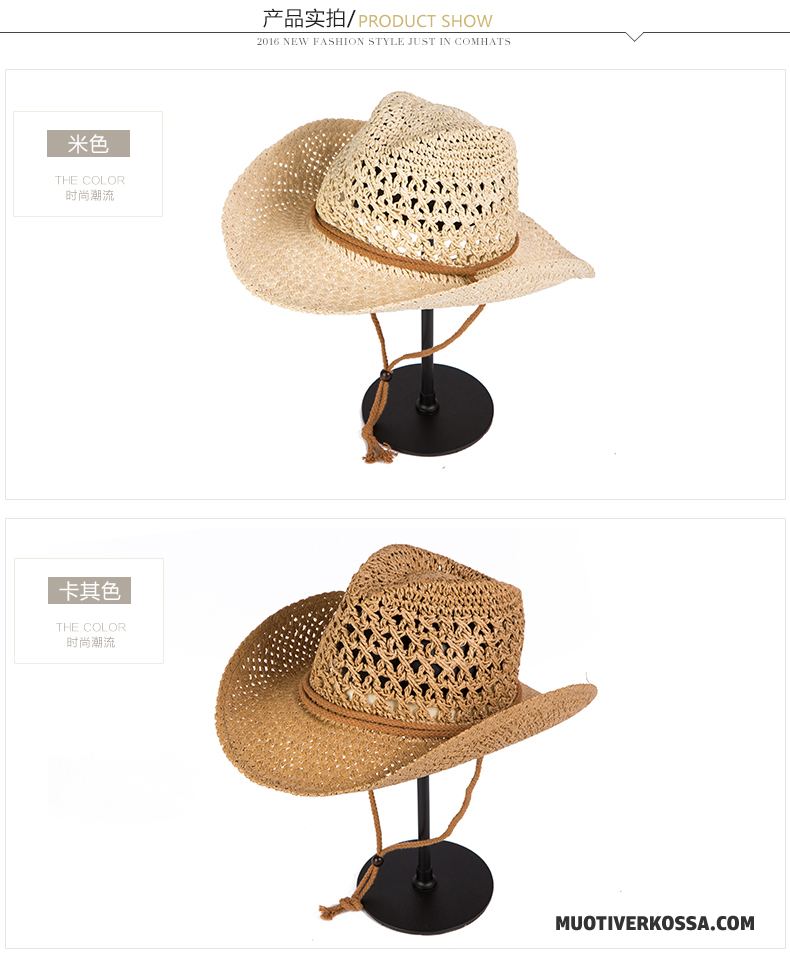Image resolution: width=790 pixels, height=958 pixels.
Task: Click the brown chin cord tassel of beige hat
Action: point(371,449)
